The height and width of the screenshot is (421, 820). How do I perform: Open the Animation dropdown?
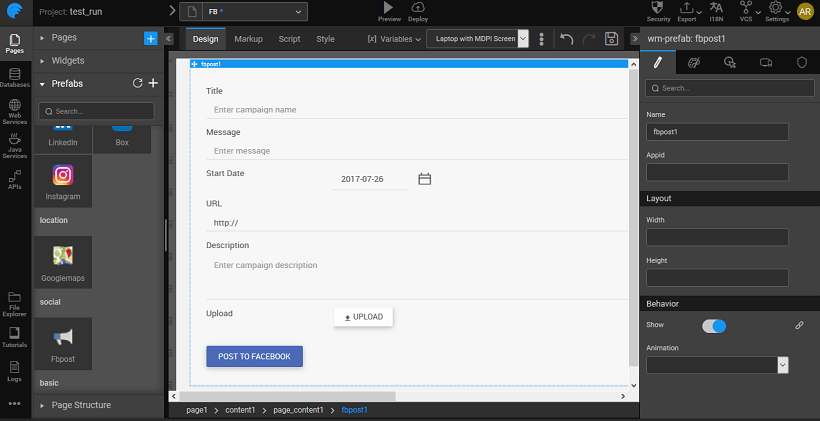click(718, 365)
